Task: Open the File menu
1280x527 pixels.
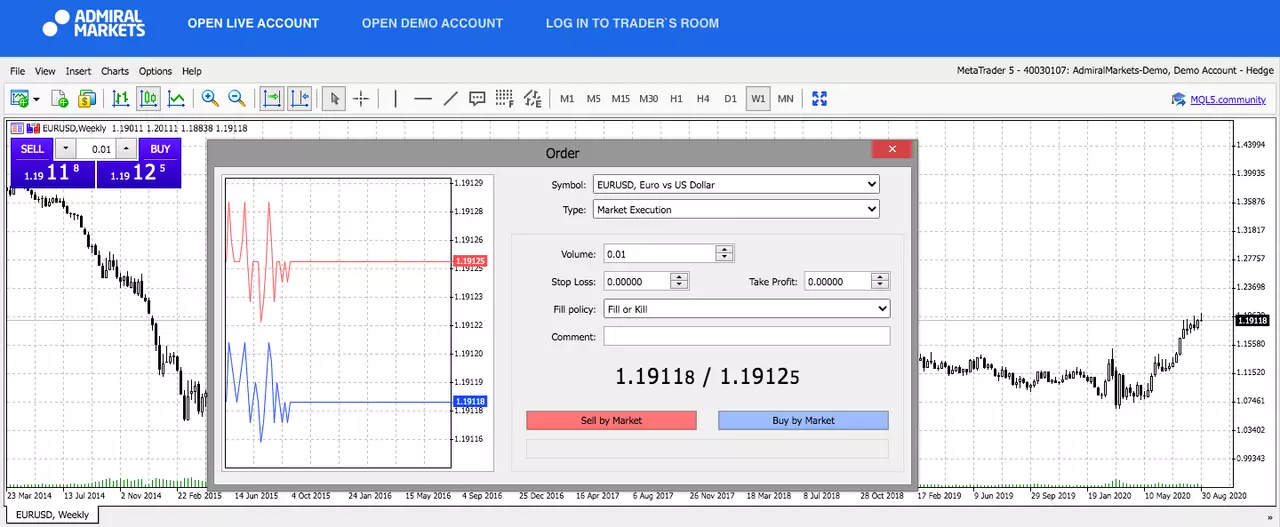Action: (18, 71)
